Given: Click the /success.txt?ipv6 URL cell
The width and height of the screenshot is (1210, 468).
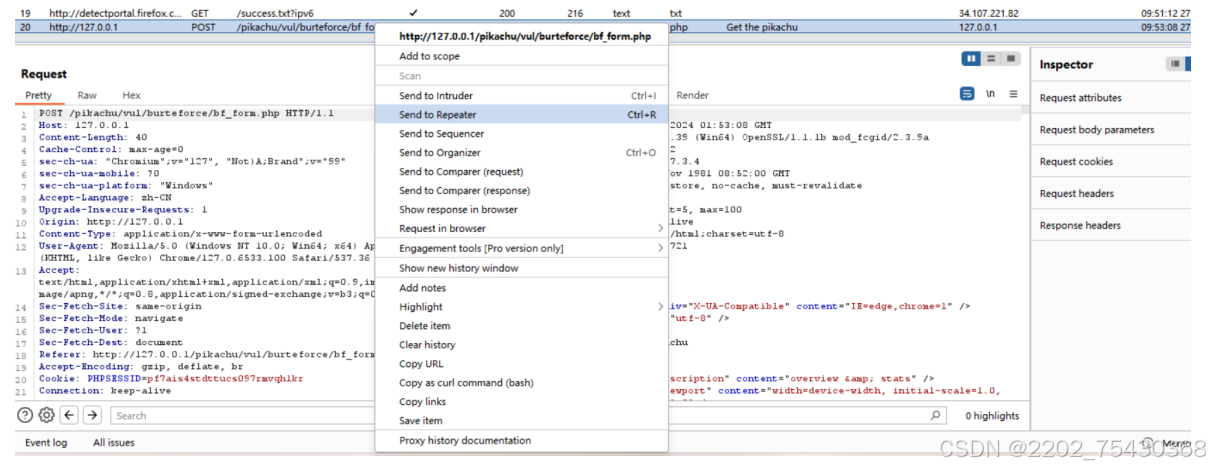Looking at the screenshot, I should tap(275, 13).
